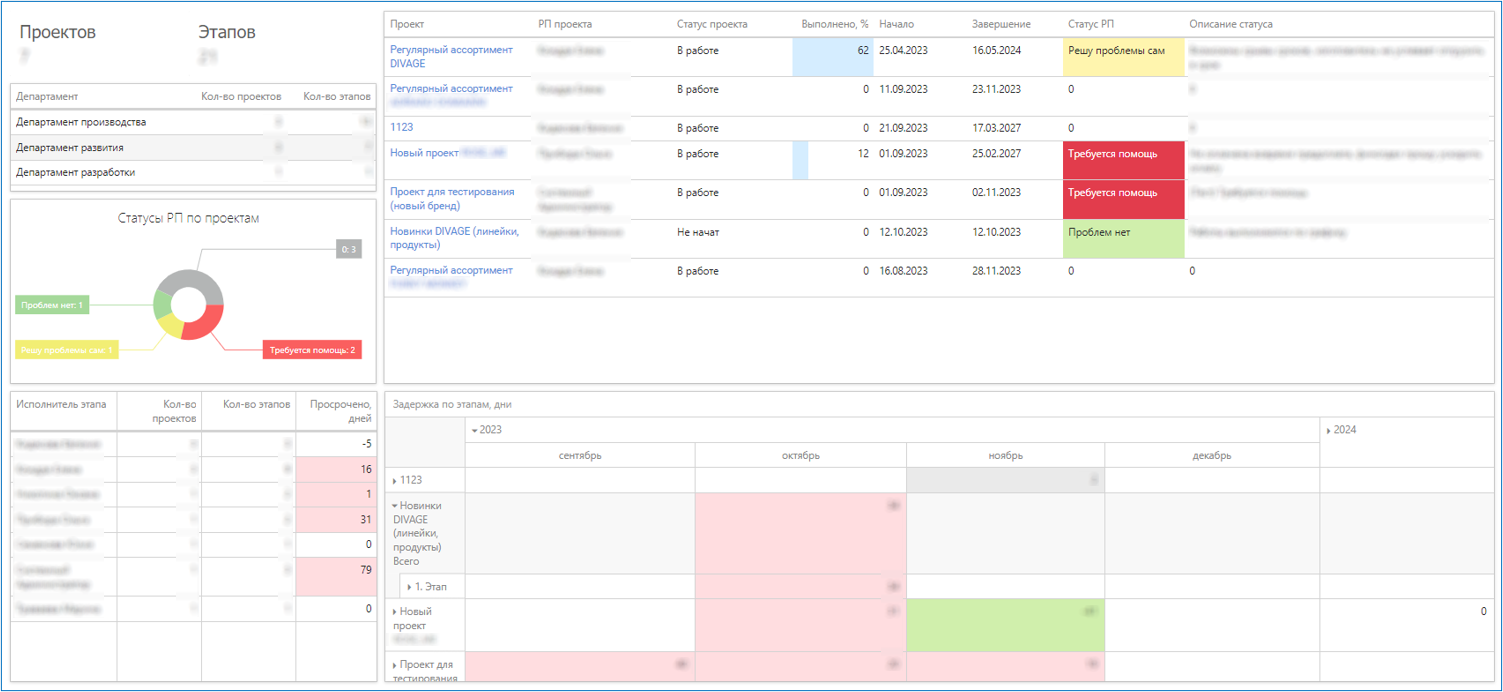Click the ноябрь month column header
Viewport: 1503px width, 692px height.
click(x=1005, y=456)
